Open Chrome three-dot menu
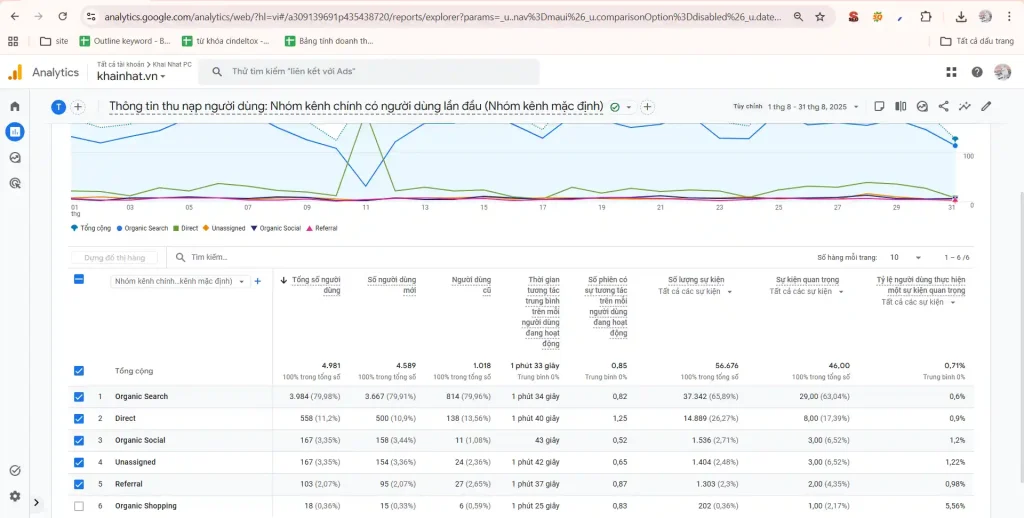 [x=1009, y=17]
